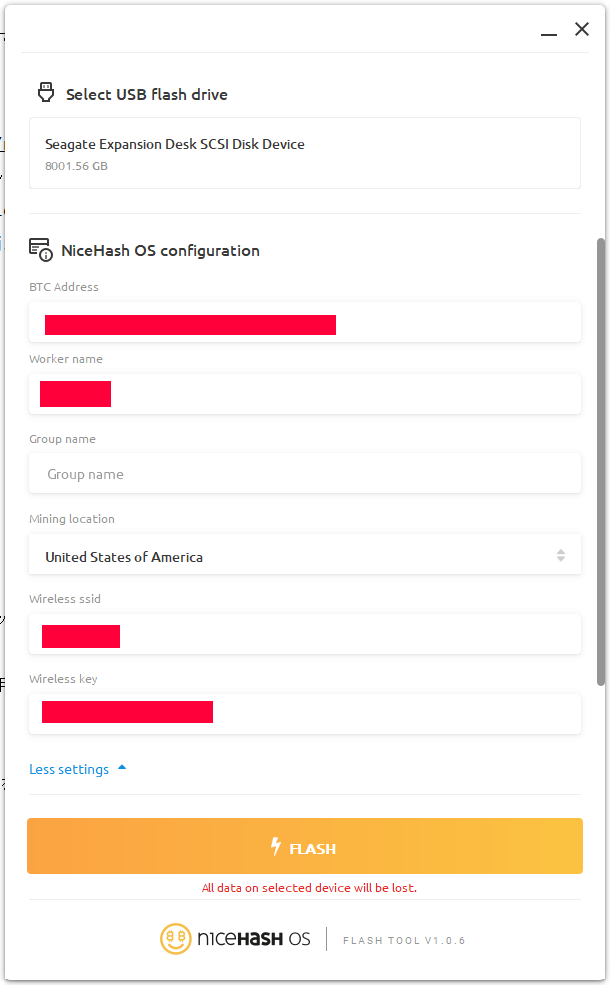Click the vertical scrollbar thumb
The height and width of the screenshot is (985, 610).
pyautogui.click(x=600, y=460)
